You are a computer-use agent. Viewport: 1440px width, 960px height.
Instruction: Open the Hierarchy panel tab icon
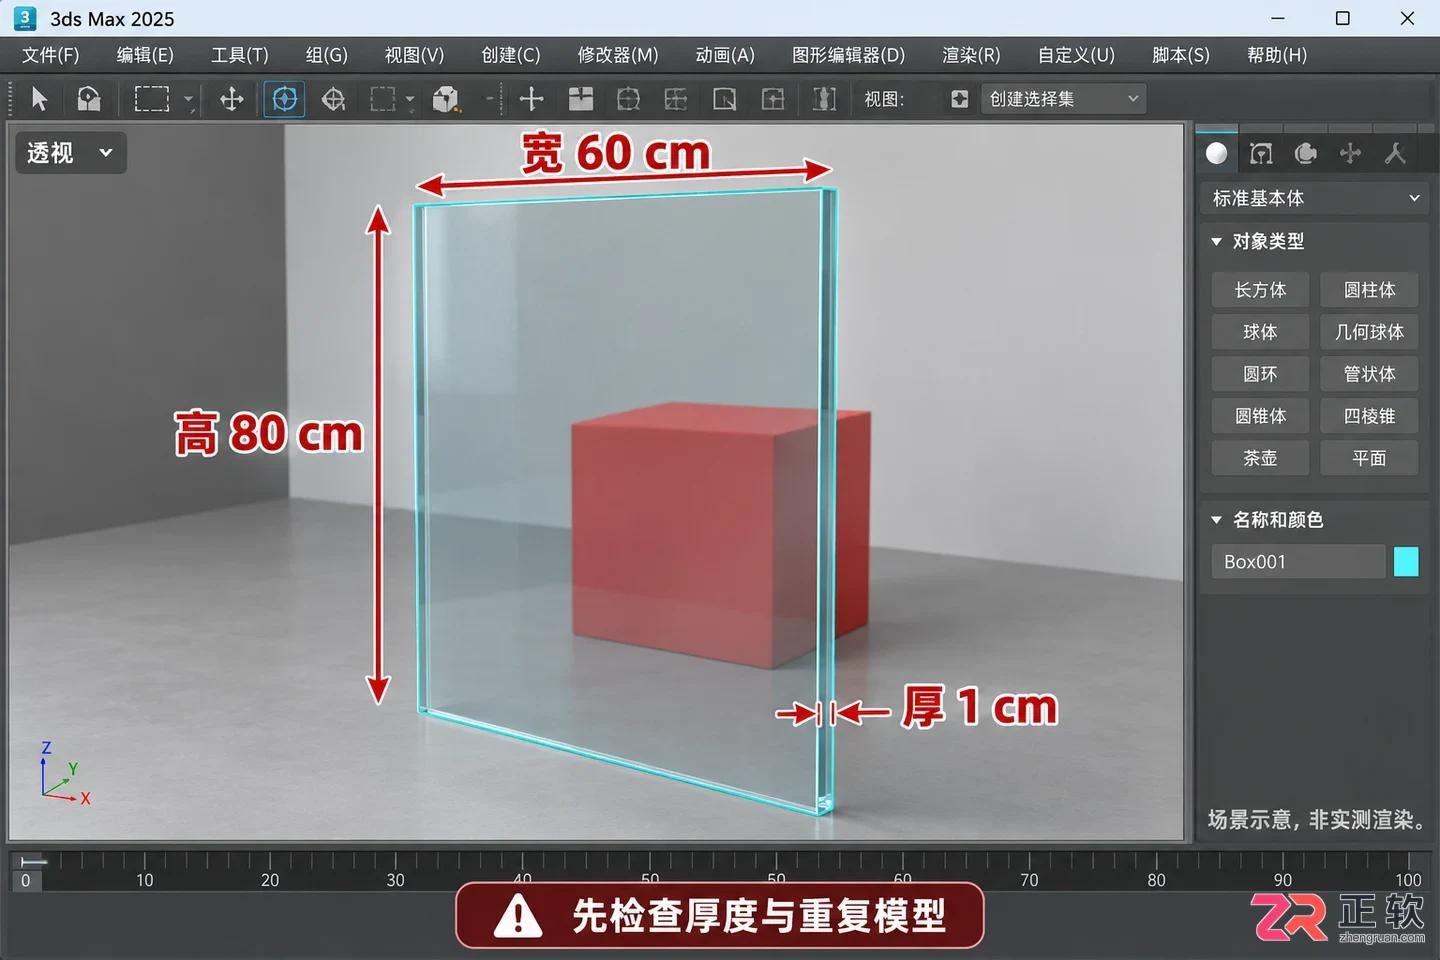pos(1306,153)
